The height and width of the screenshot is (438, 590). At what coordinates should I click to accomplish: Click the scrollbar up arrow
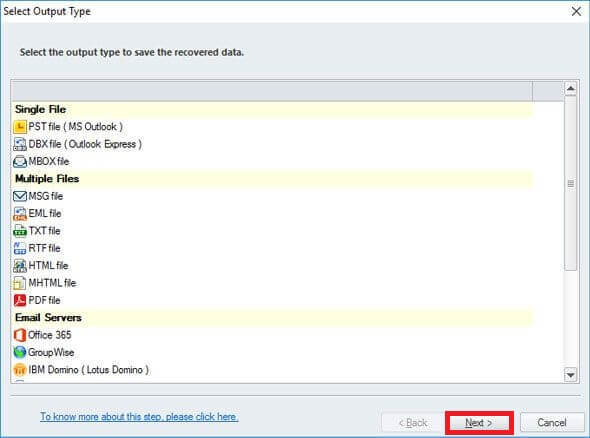click(x=571, y=88)
